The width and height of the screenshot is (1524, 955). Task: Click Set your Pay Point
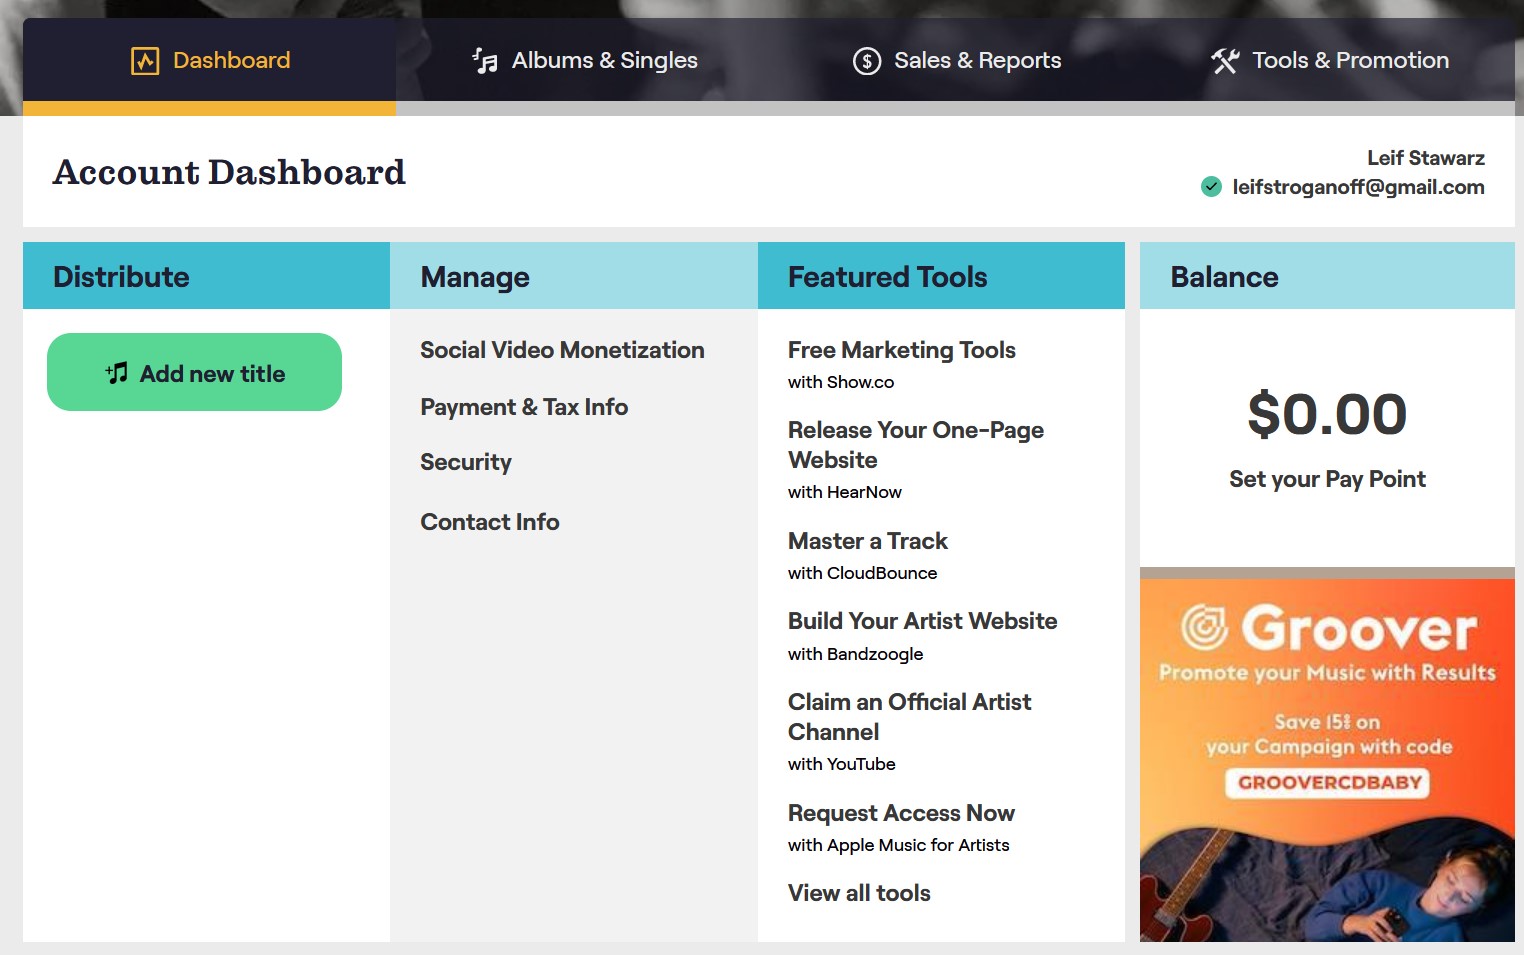1327,479
